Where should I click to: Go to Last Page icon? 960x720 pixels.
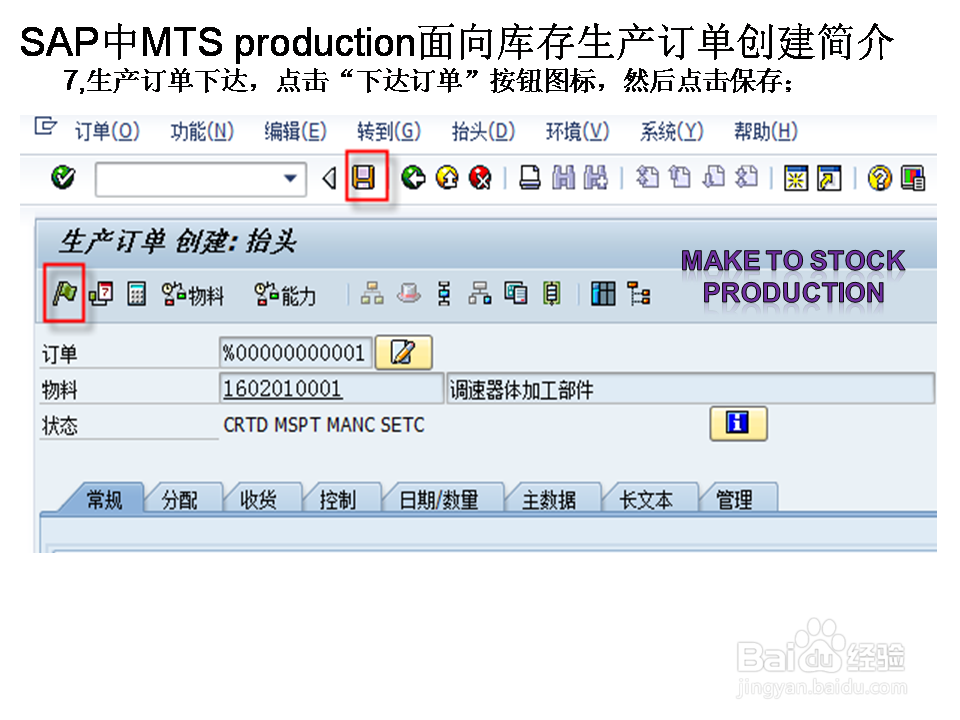(x=746, y=178)
